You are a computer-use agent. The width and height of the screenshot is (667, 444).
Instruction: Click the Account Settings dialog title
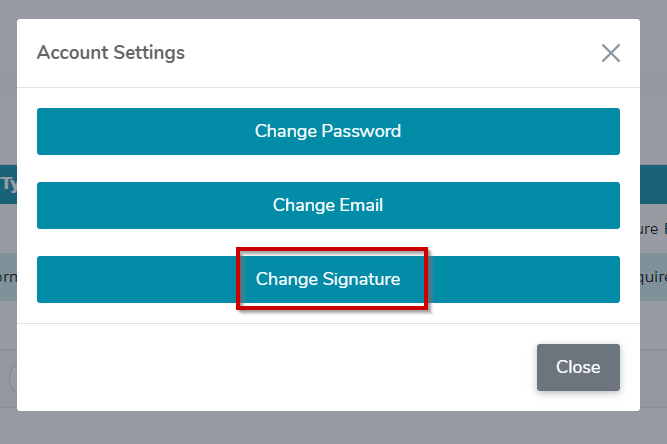pyautogui.click(x=111, y=52)
